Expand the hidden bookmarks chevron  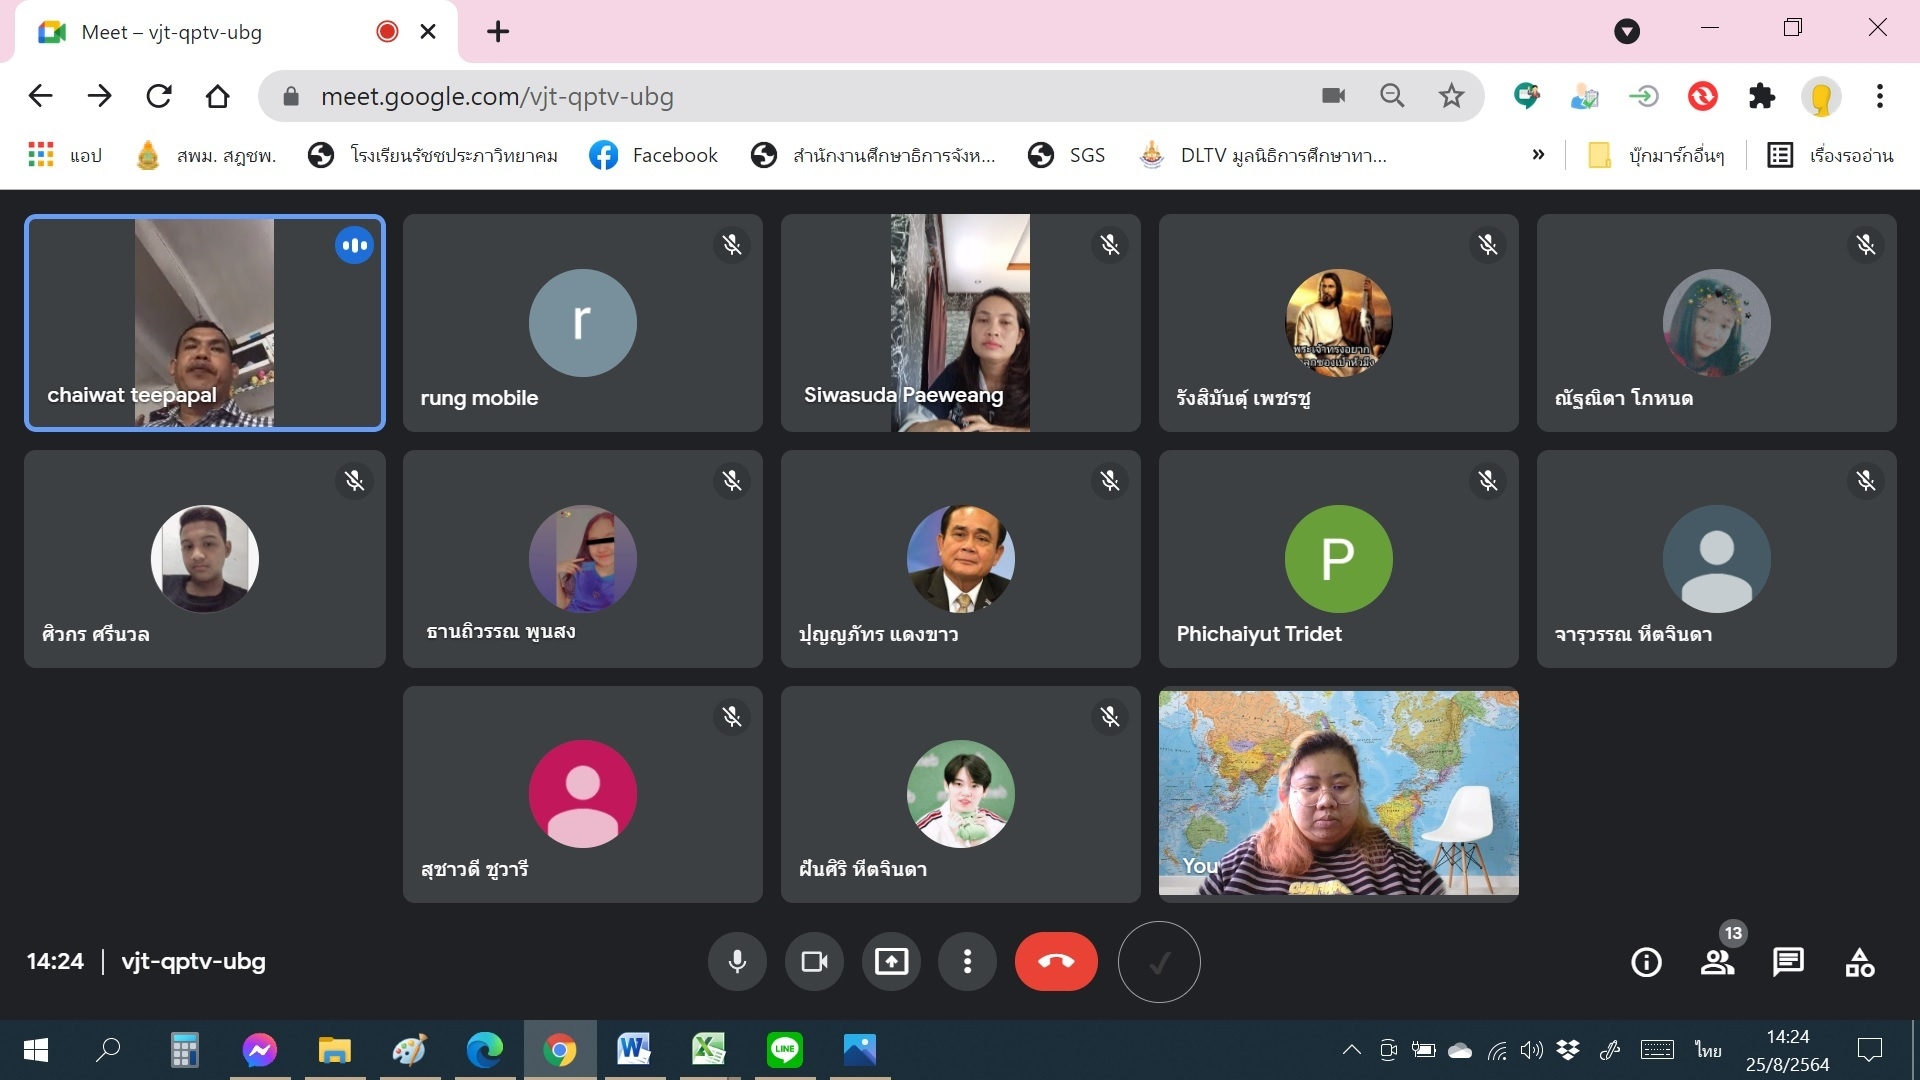[1538, 155]
